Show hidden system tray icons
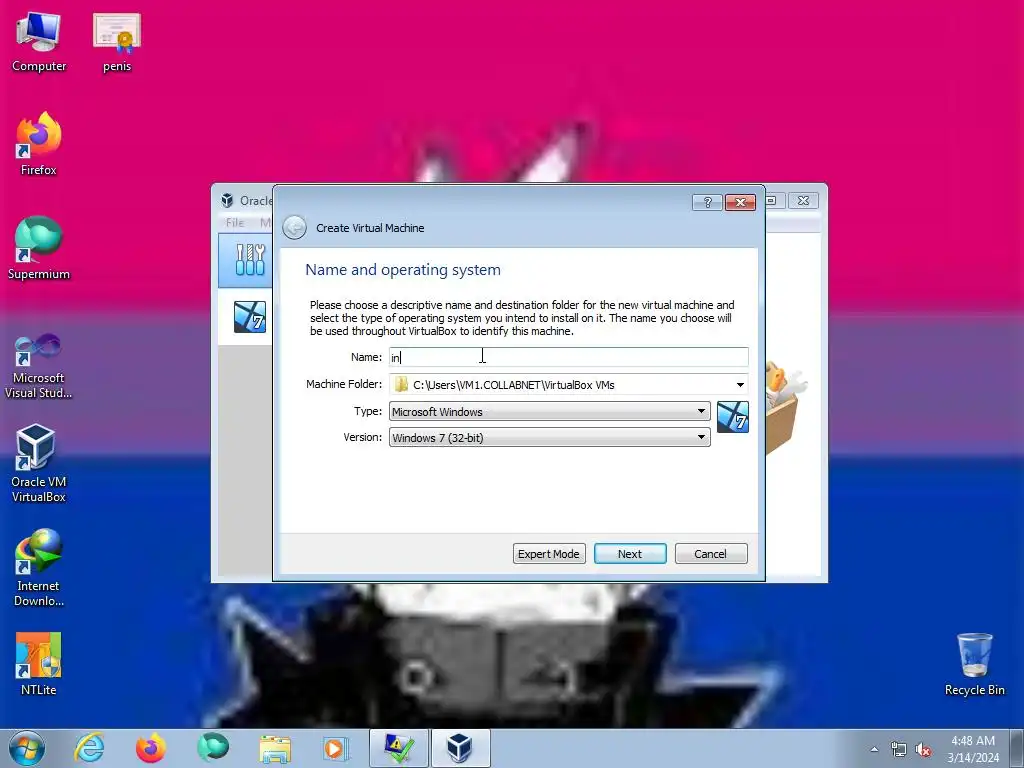The height and width of the screenshot is (768, 1024). click(874, 749)
